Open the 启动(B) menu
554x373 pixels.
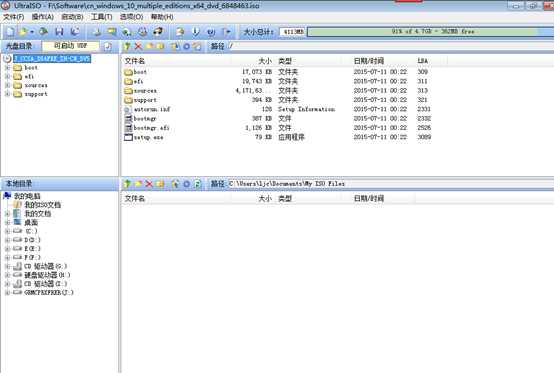[x=72, y=17]
